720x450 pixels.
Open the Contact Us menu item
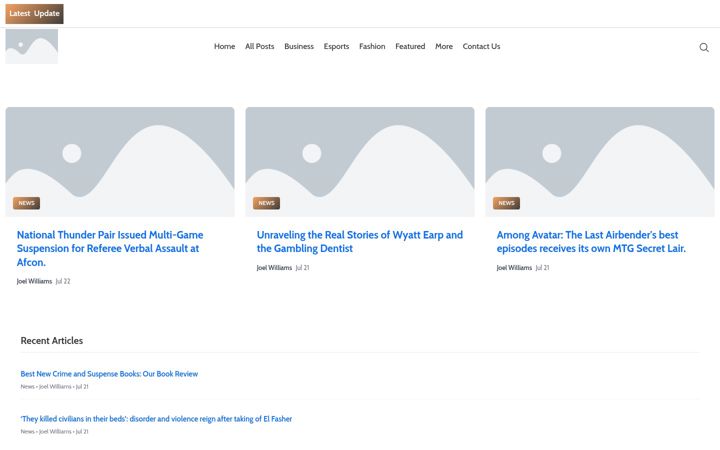[x=481, y=46]
